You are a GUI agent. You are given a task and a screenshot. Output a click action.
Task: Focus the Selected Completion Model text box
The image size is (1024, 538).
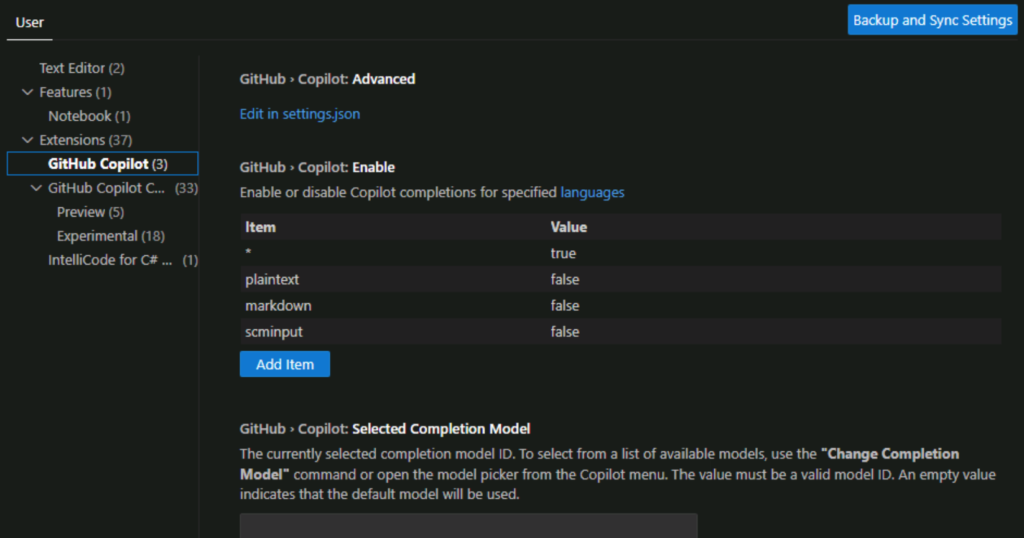[468, 526]
